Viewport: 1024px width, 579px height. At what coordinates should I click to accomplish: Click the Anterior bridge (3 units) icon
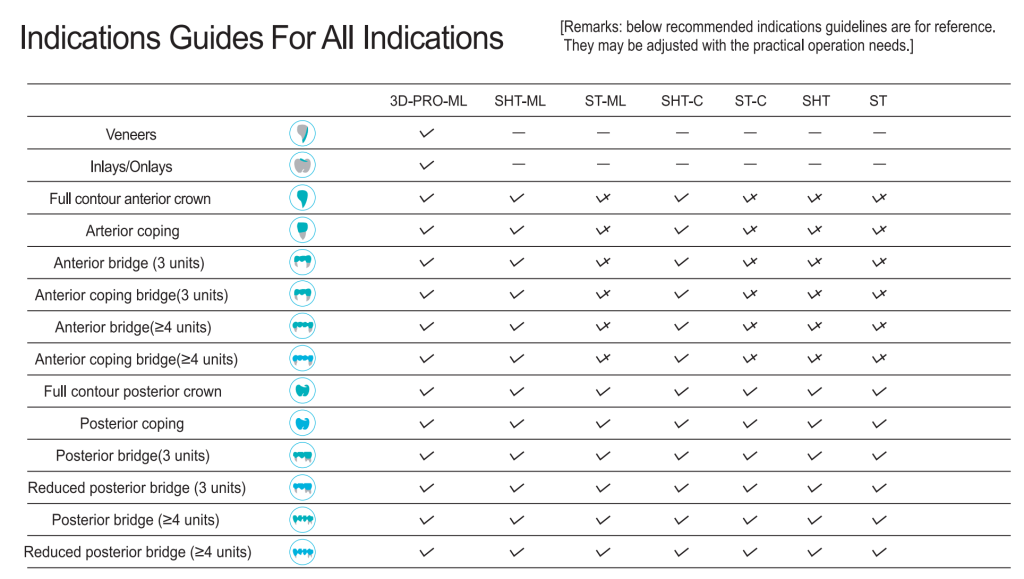[302, 263]
